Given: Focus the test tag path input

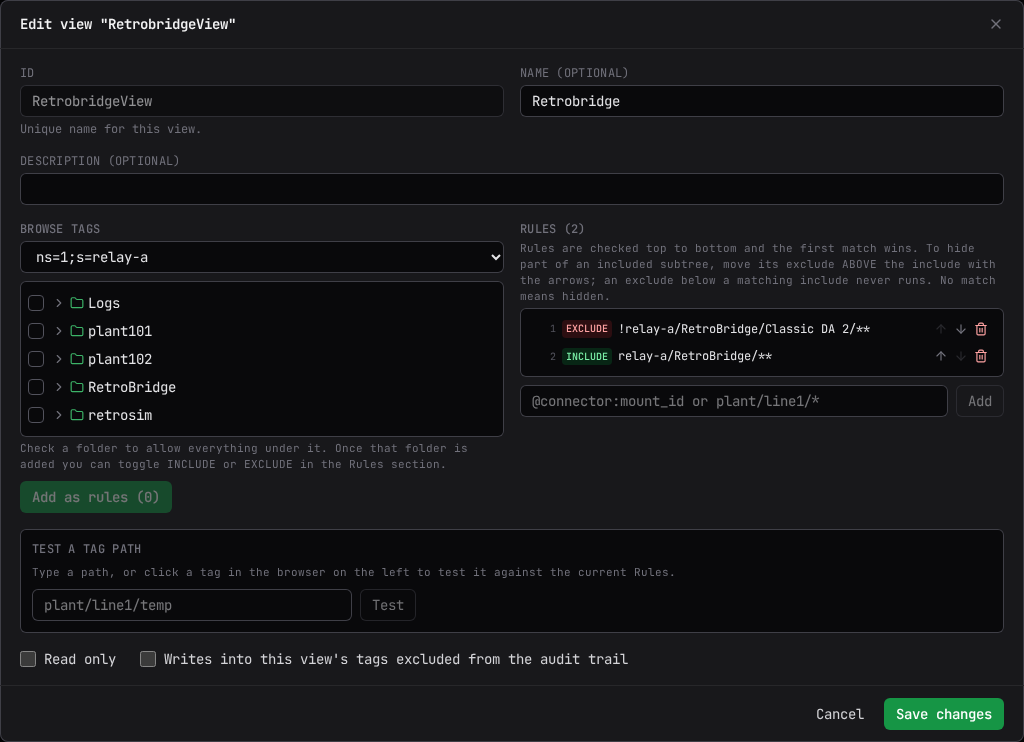Looking at the screenshot, I should [192, 605].
